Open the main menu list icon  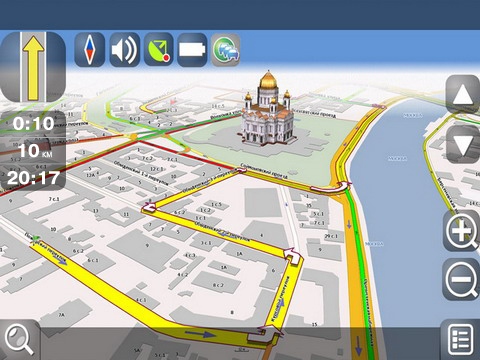click(x=461, y=339)
